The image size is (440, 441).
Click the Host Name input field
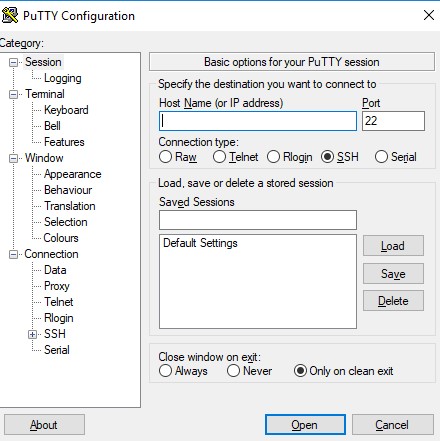pyautogui.click(x=258, y=121)
